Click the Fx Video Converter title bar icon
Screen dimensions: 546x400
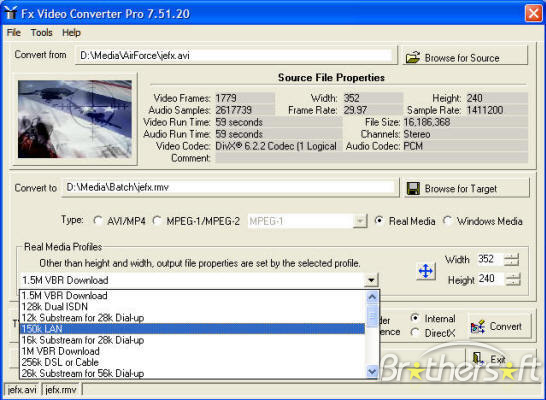(10, 13)
